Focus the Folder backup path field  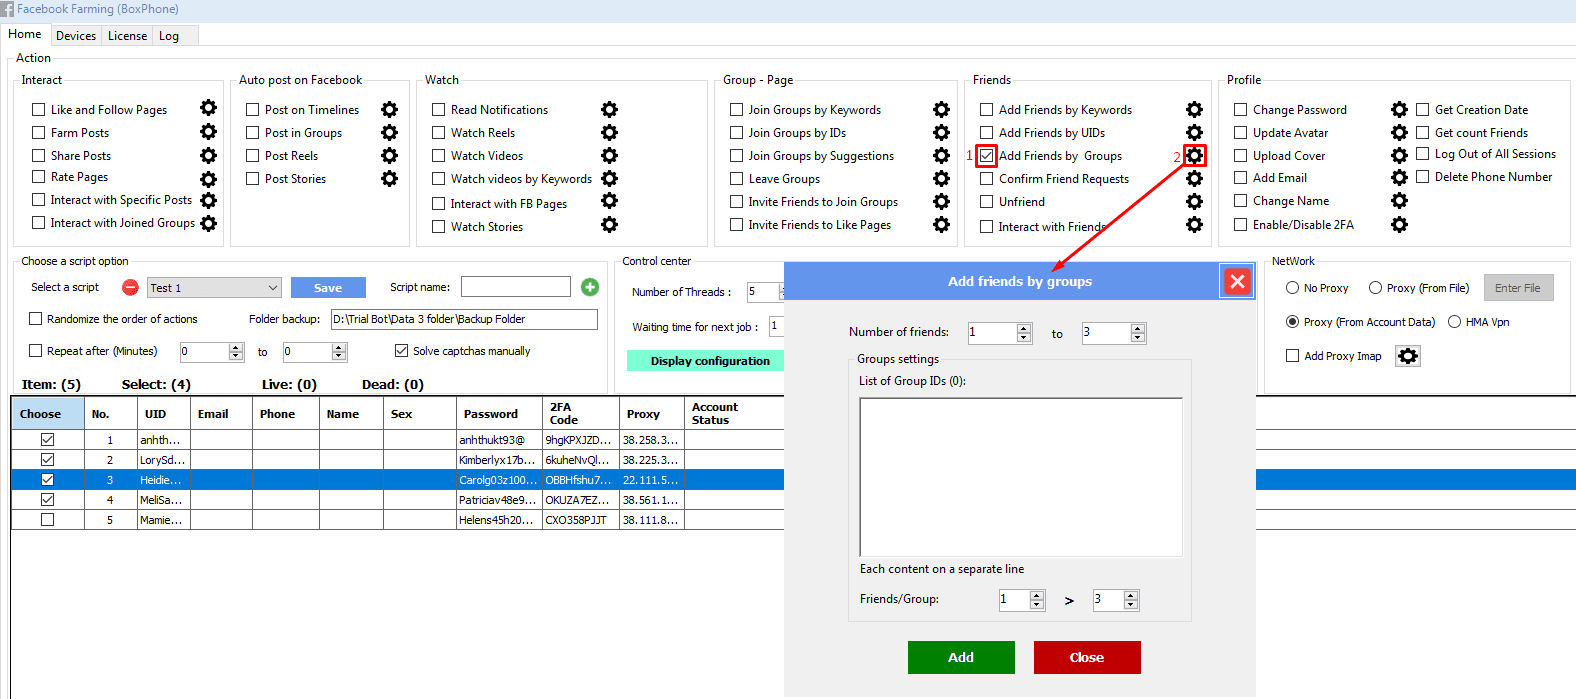pos(464,319)
